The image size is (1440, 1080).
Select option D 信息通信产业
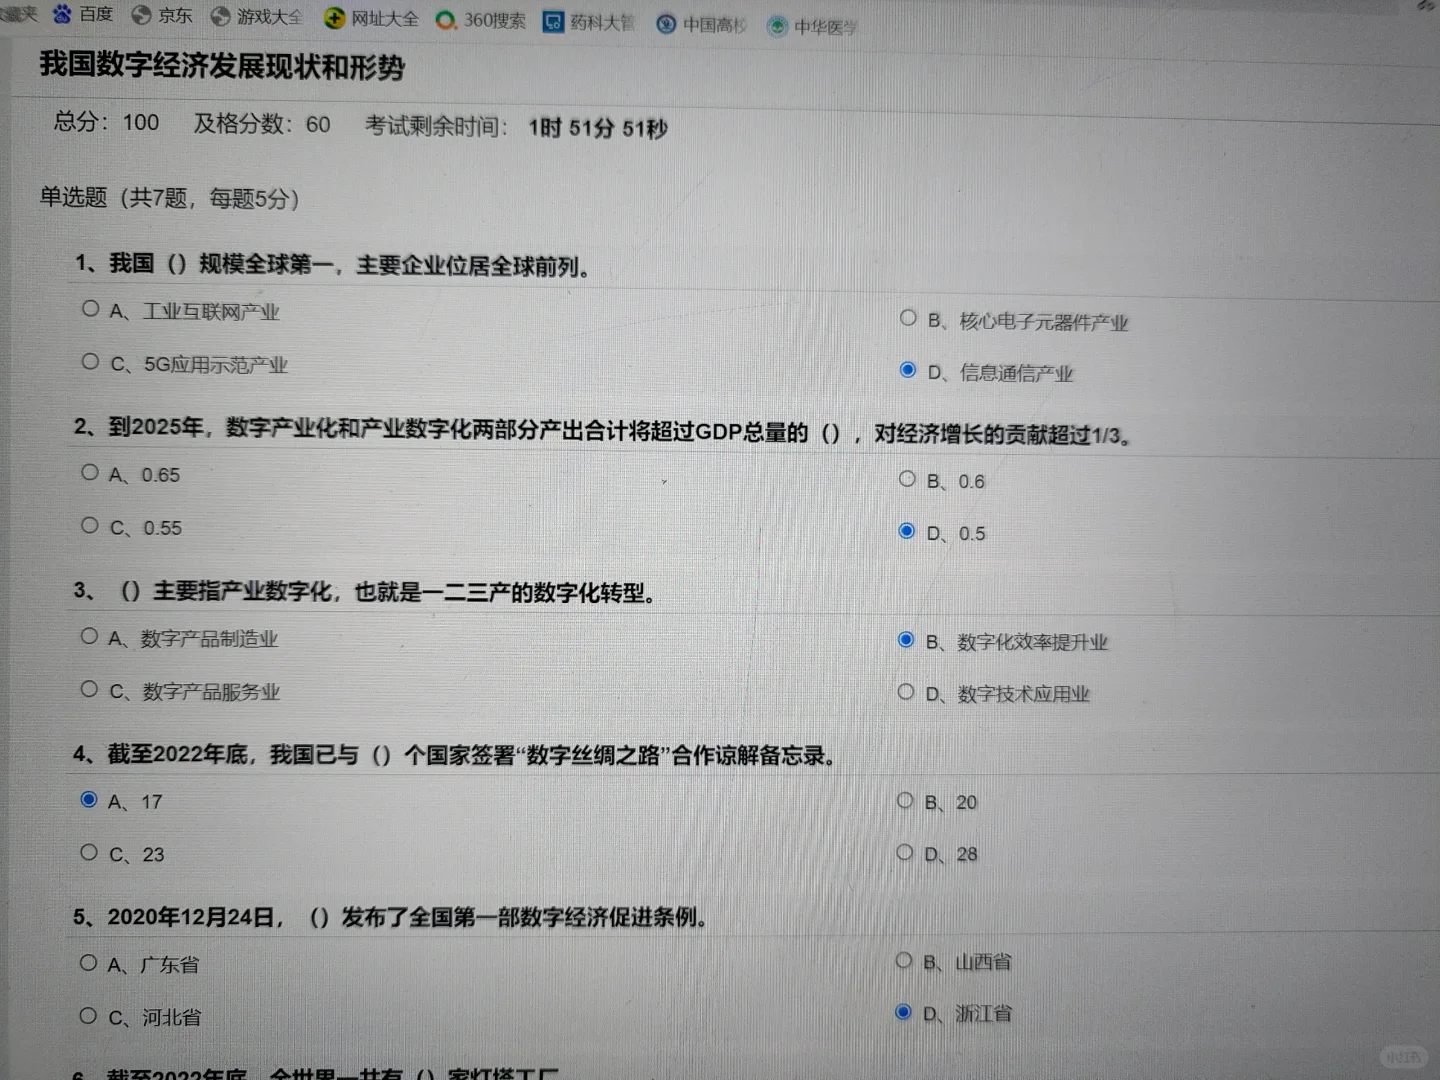[x=908, y=370]
